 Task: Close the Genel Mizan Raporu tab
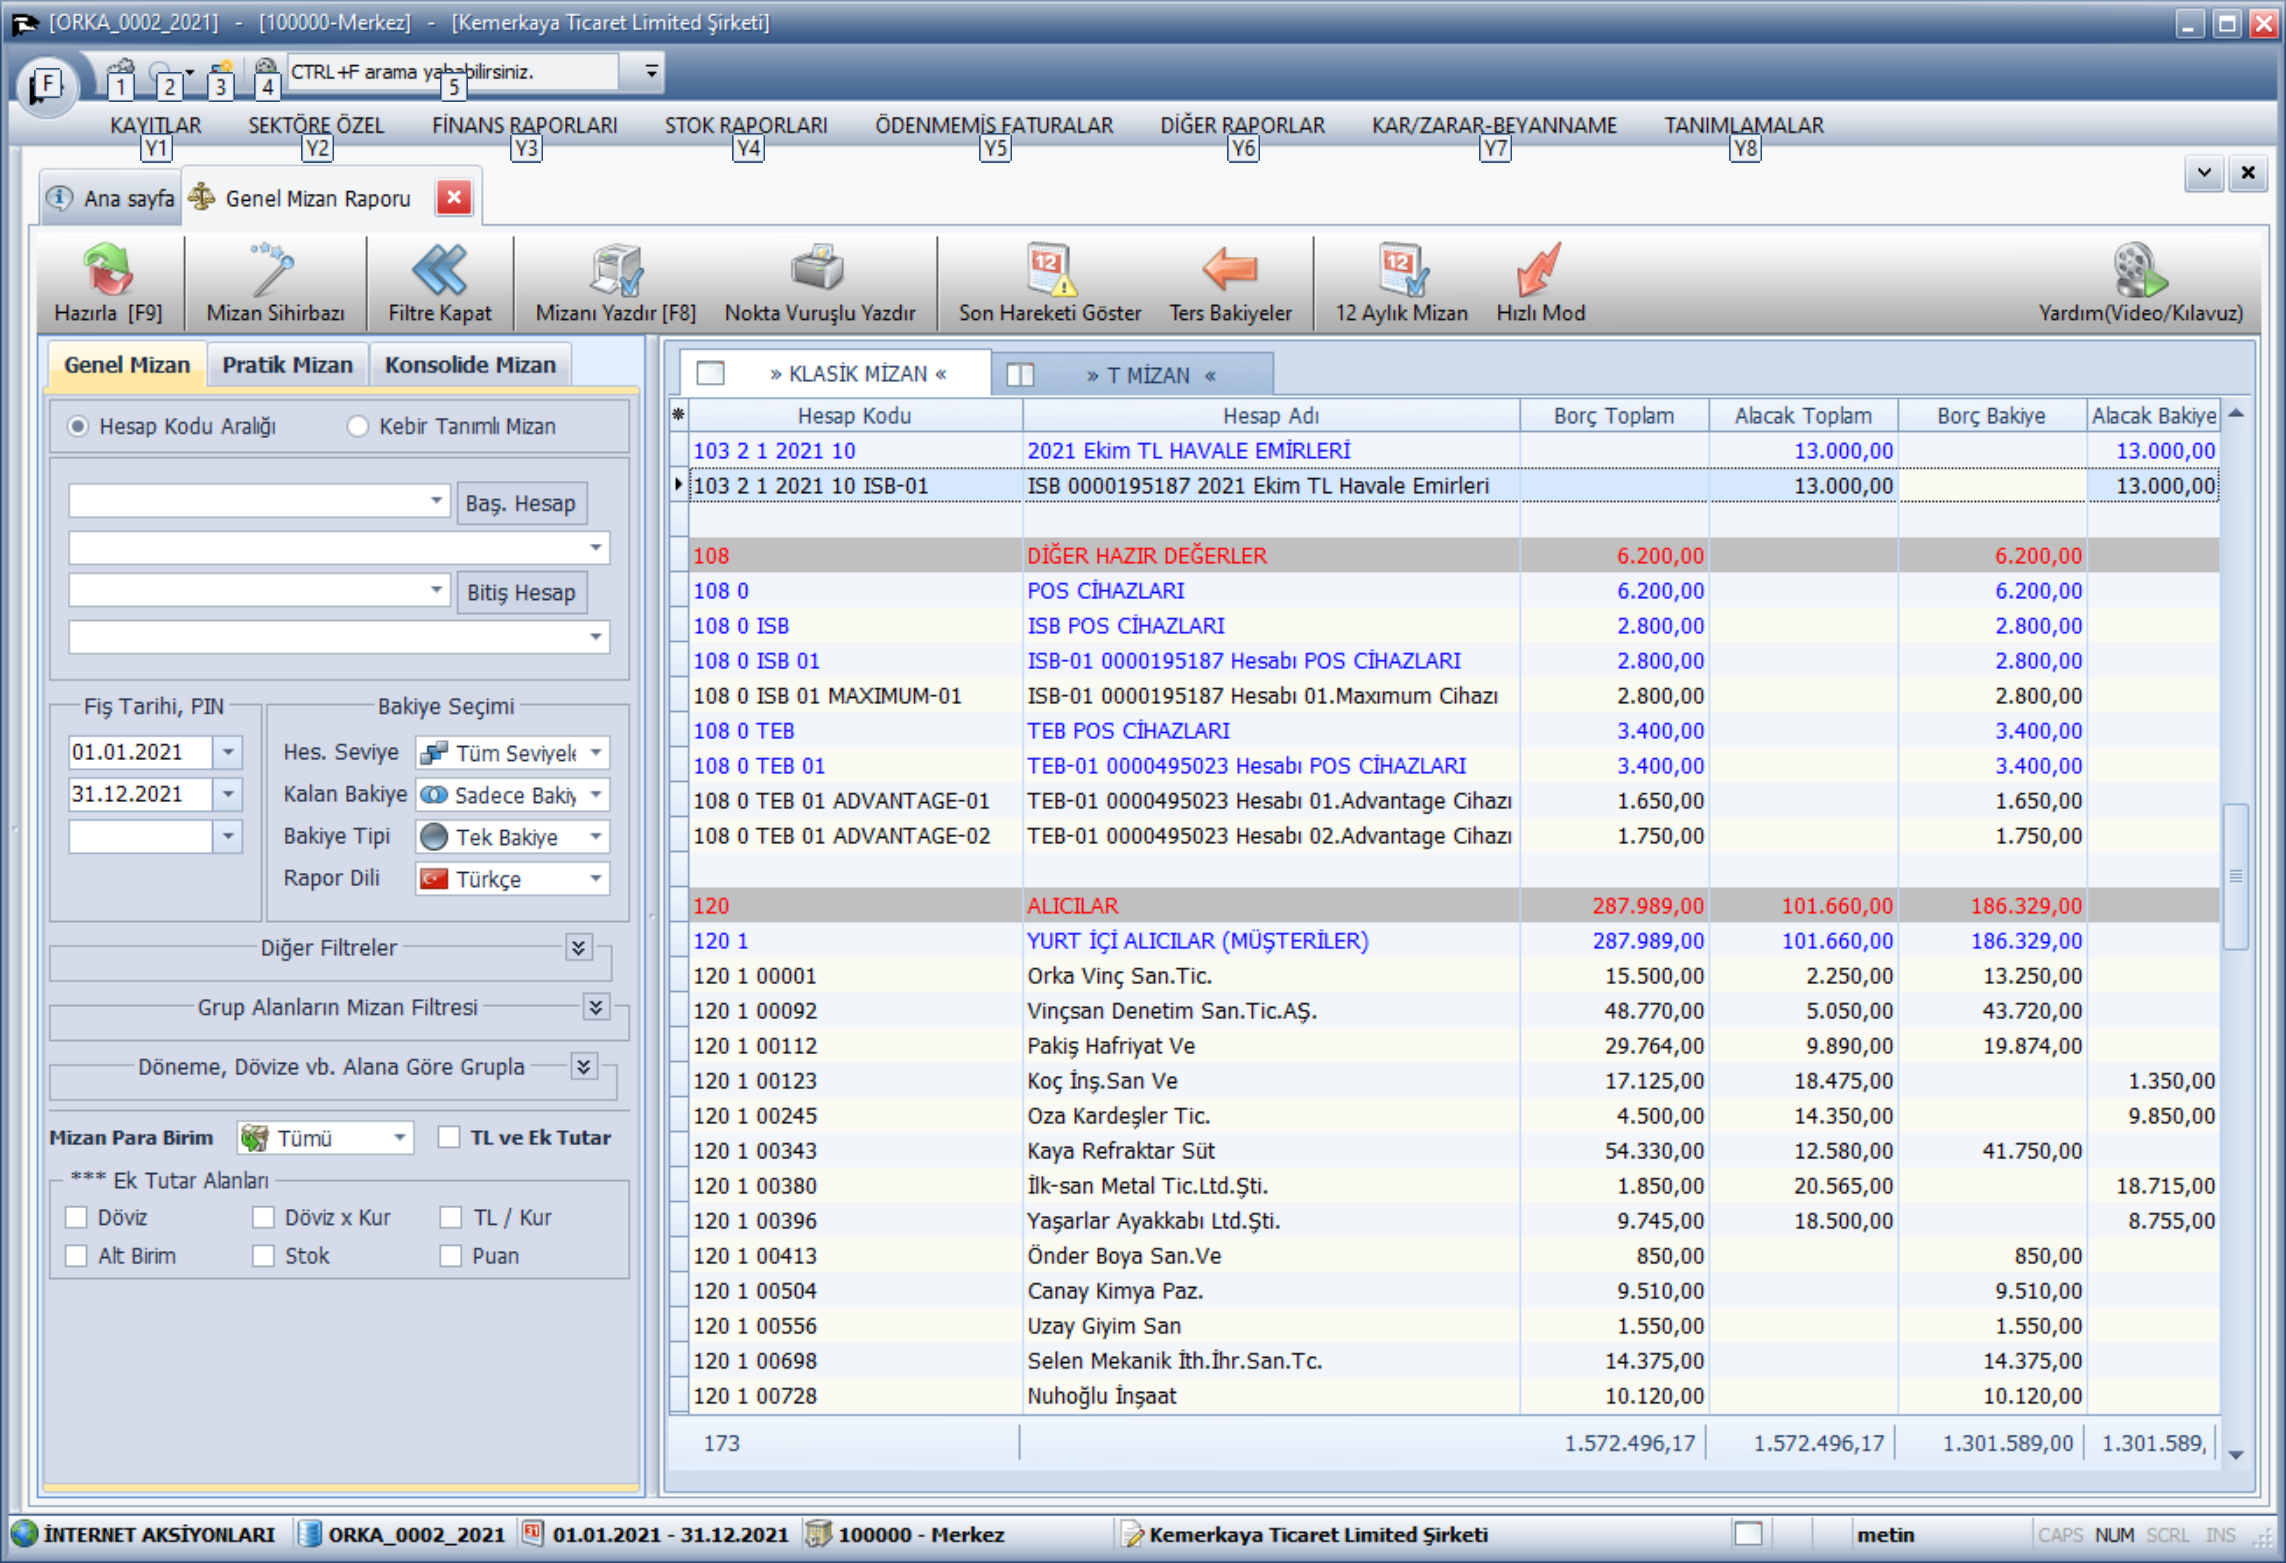[454, 197]
